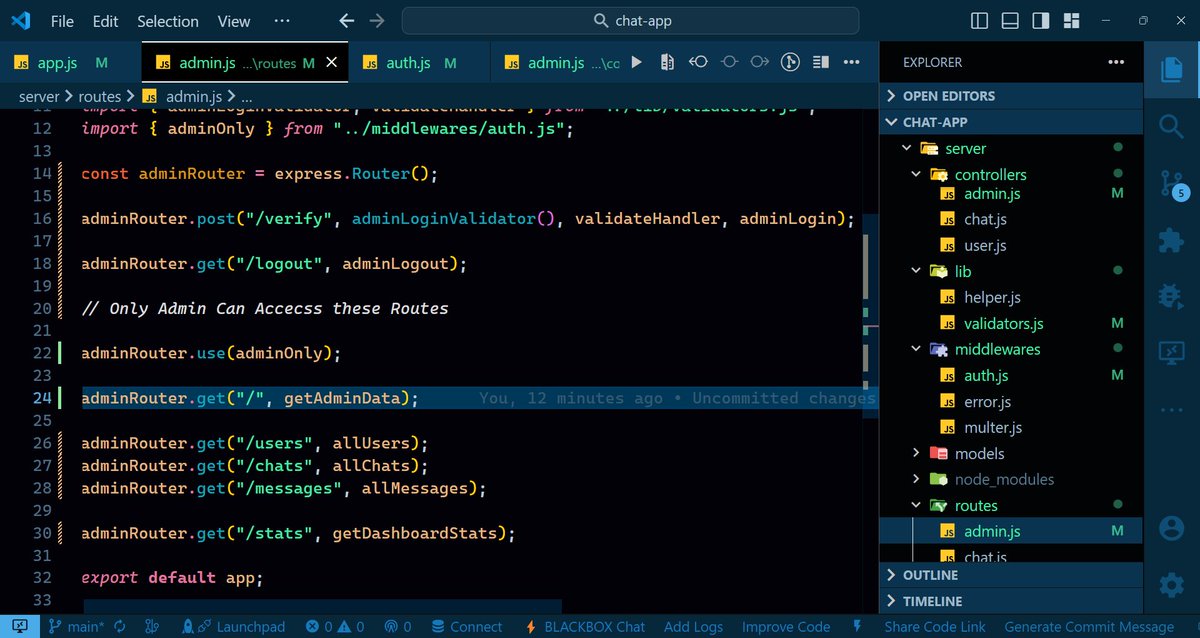Collapse the lib folder

point(1011,271)
